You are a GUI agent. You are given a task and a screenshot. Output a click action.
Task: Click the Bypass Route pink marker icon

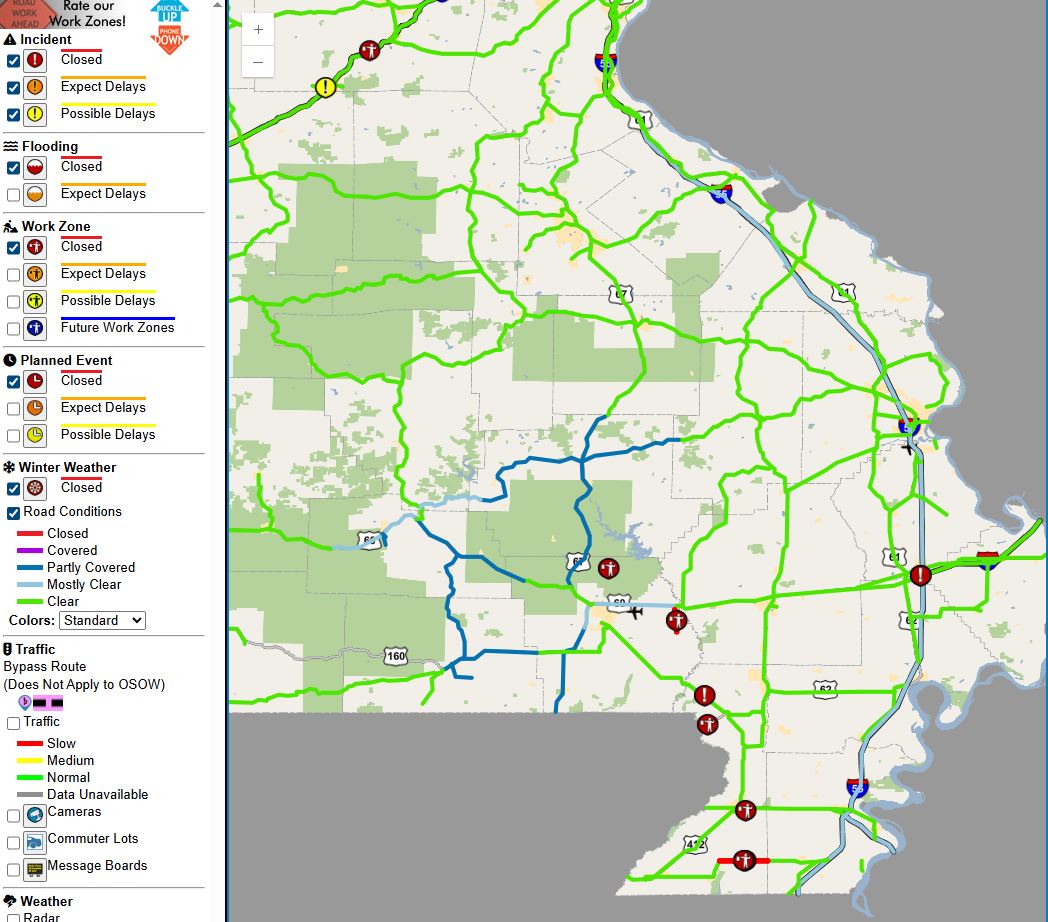click(x=25, y=702)
